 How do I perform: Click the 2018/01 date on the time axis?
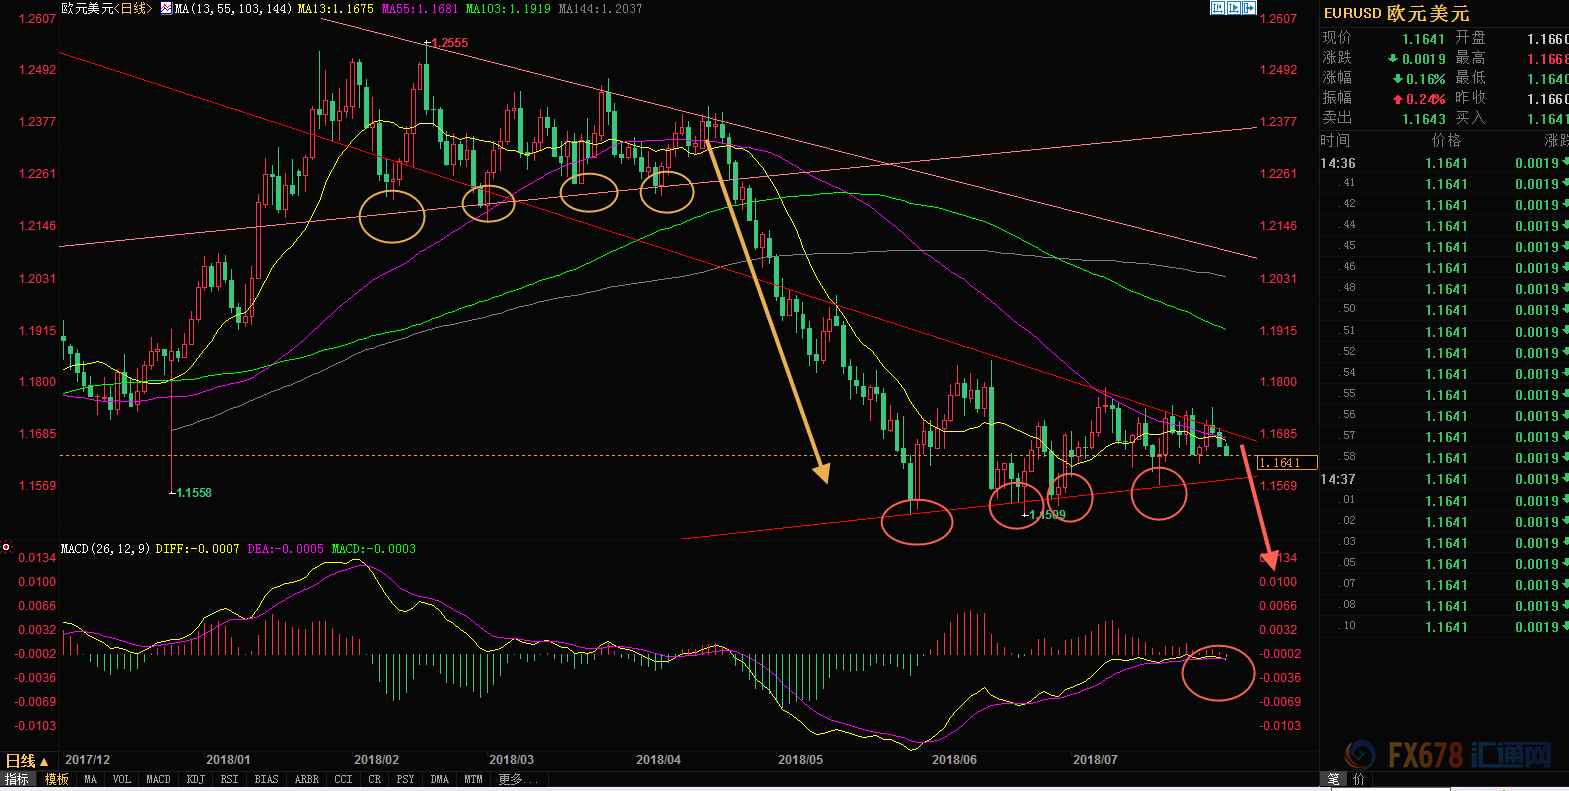[x=228, y=760]
